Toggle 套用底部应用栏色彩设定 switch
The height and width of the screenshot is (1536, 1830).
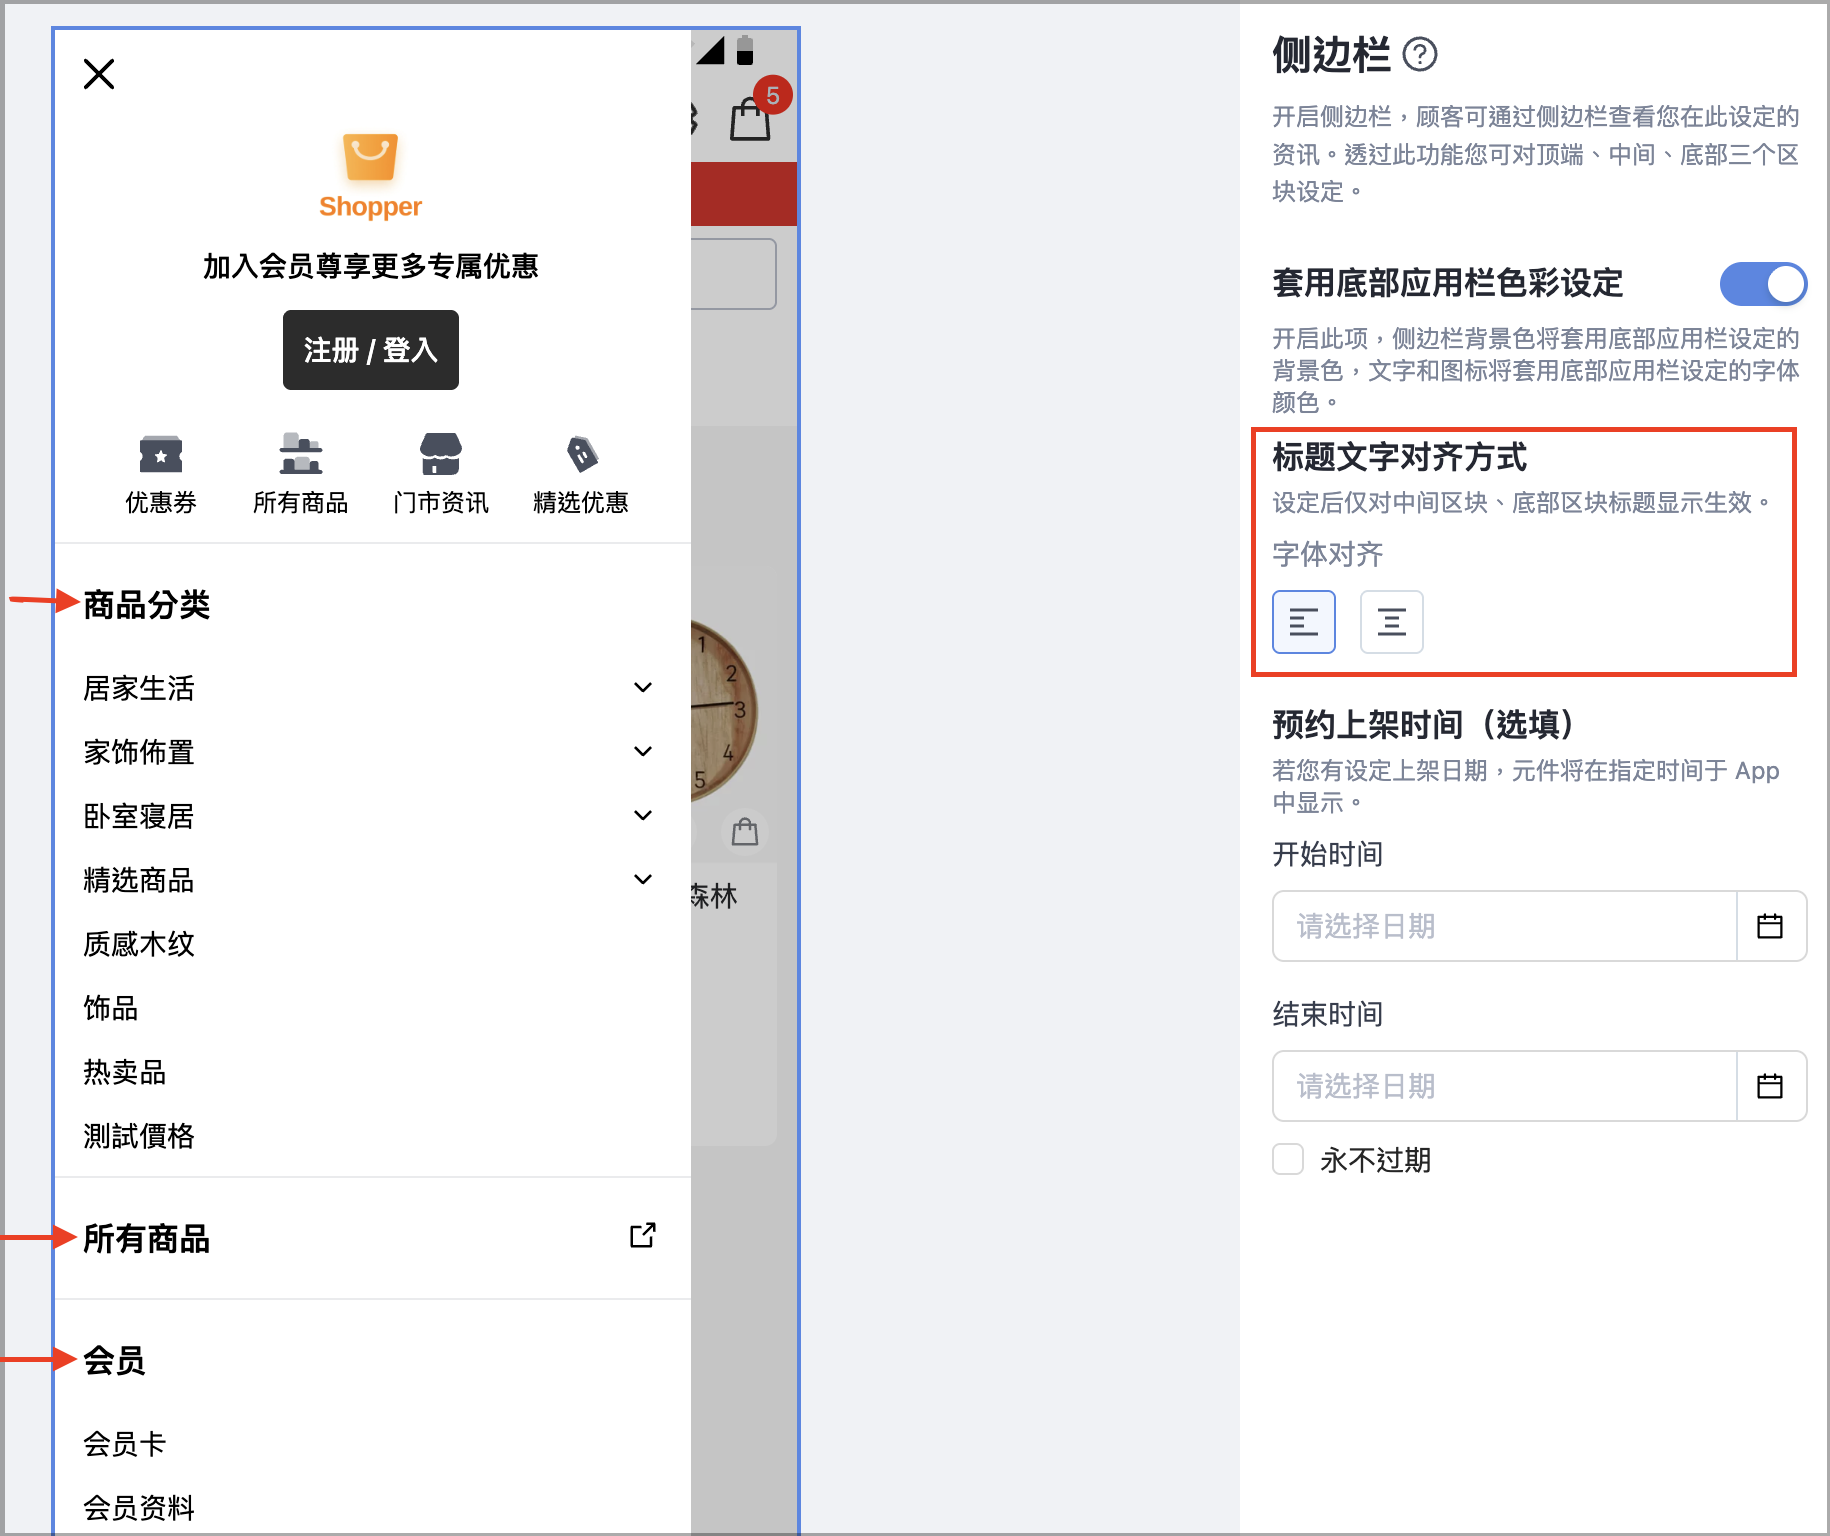click(x=1763, y=284)
